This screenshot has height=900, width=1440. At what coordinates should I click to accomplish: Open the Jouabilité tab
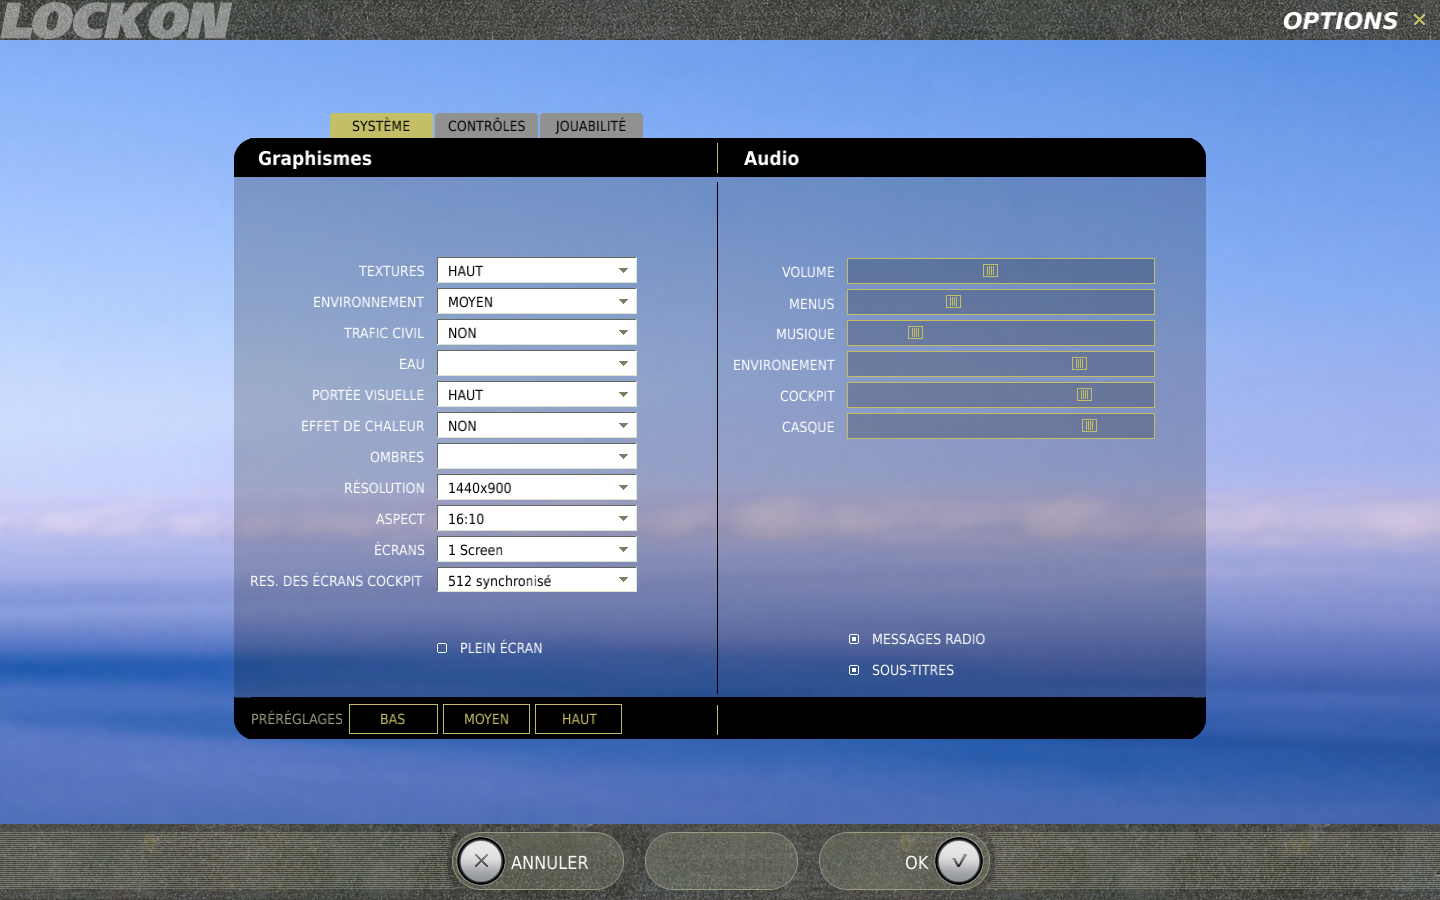590,126
